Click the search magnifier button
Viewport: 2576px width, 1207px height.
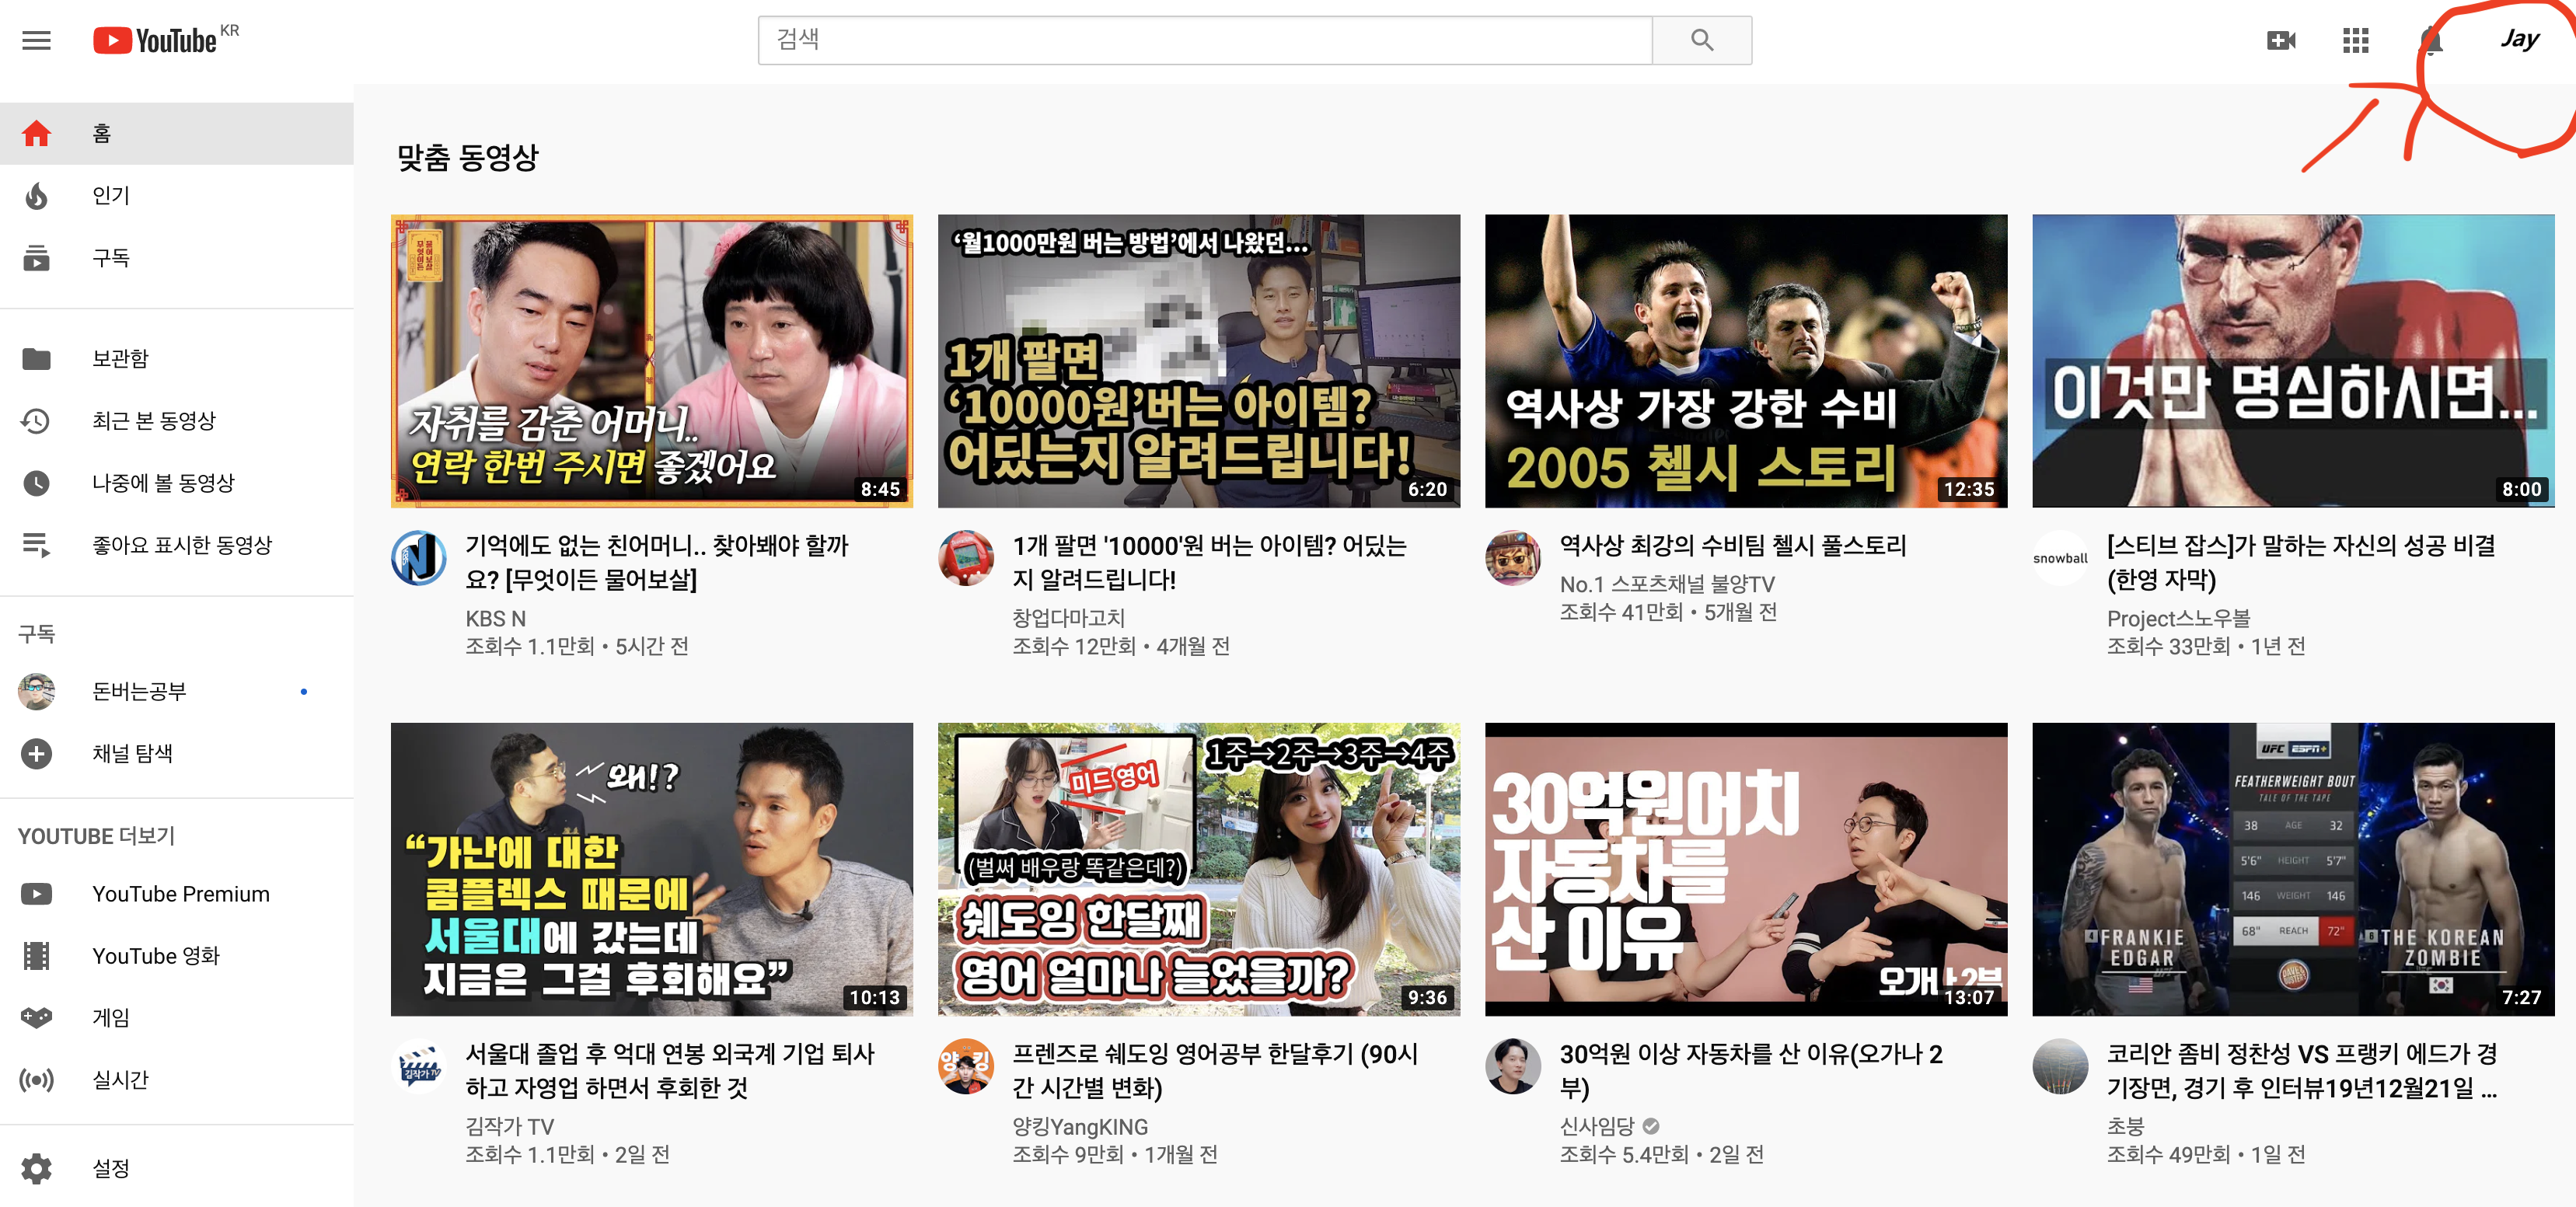1701,40
